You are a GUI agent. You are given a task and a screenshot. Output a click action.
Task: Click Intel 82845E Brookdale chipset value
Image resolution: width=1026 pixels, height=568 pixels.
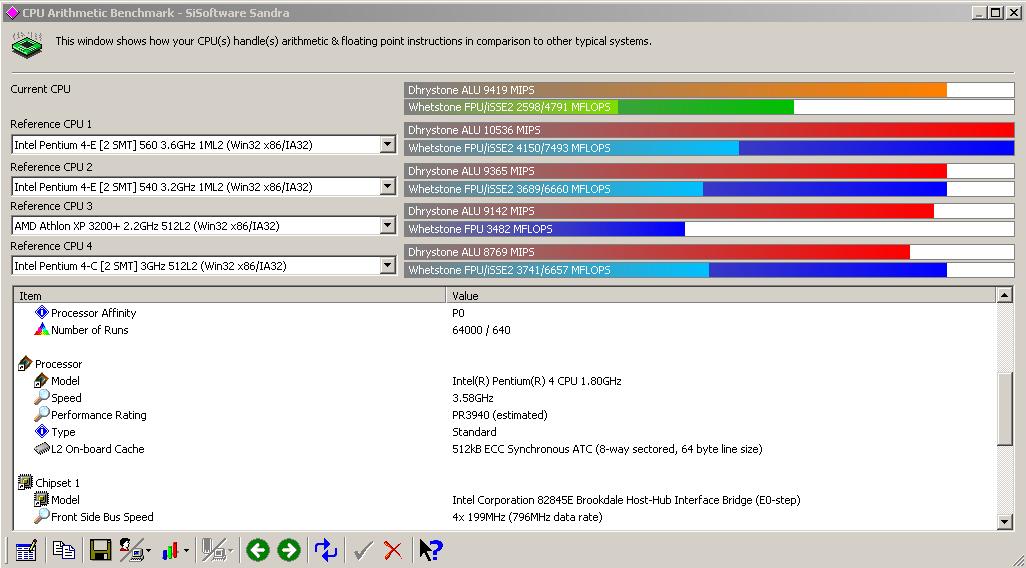click(626, 500)
